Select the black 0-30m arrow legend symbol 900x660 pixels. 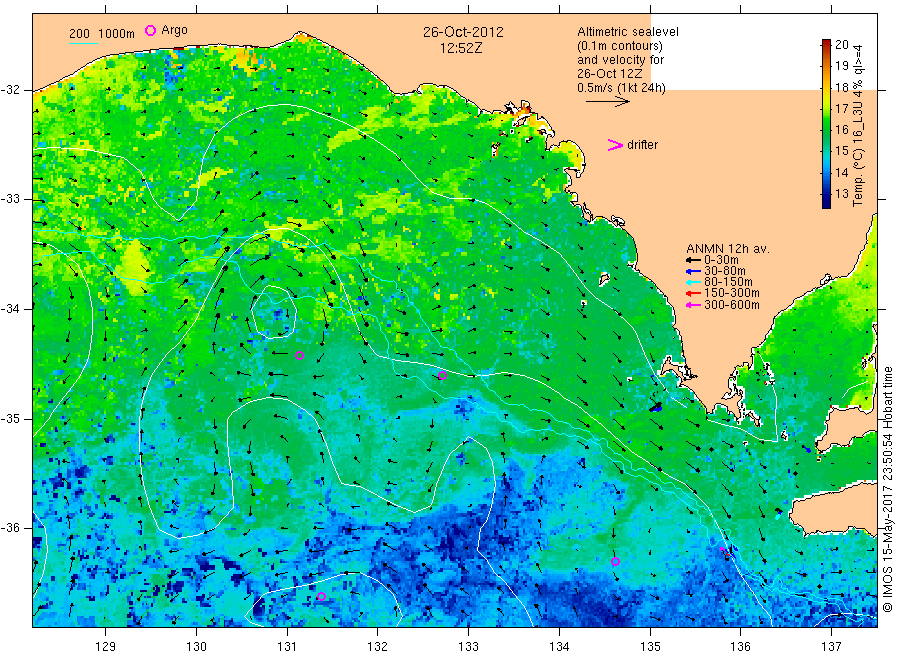(693, 260)
